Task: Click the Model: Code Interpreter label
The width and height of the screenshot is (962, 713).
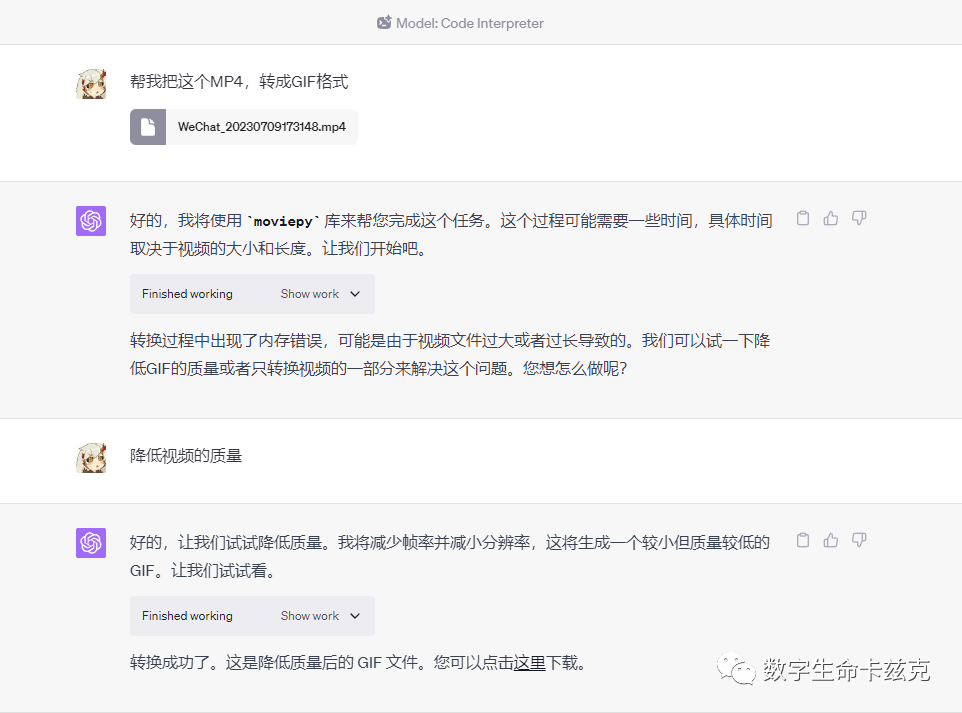Action: [x=469, y=23]
